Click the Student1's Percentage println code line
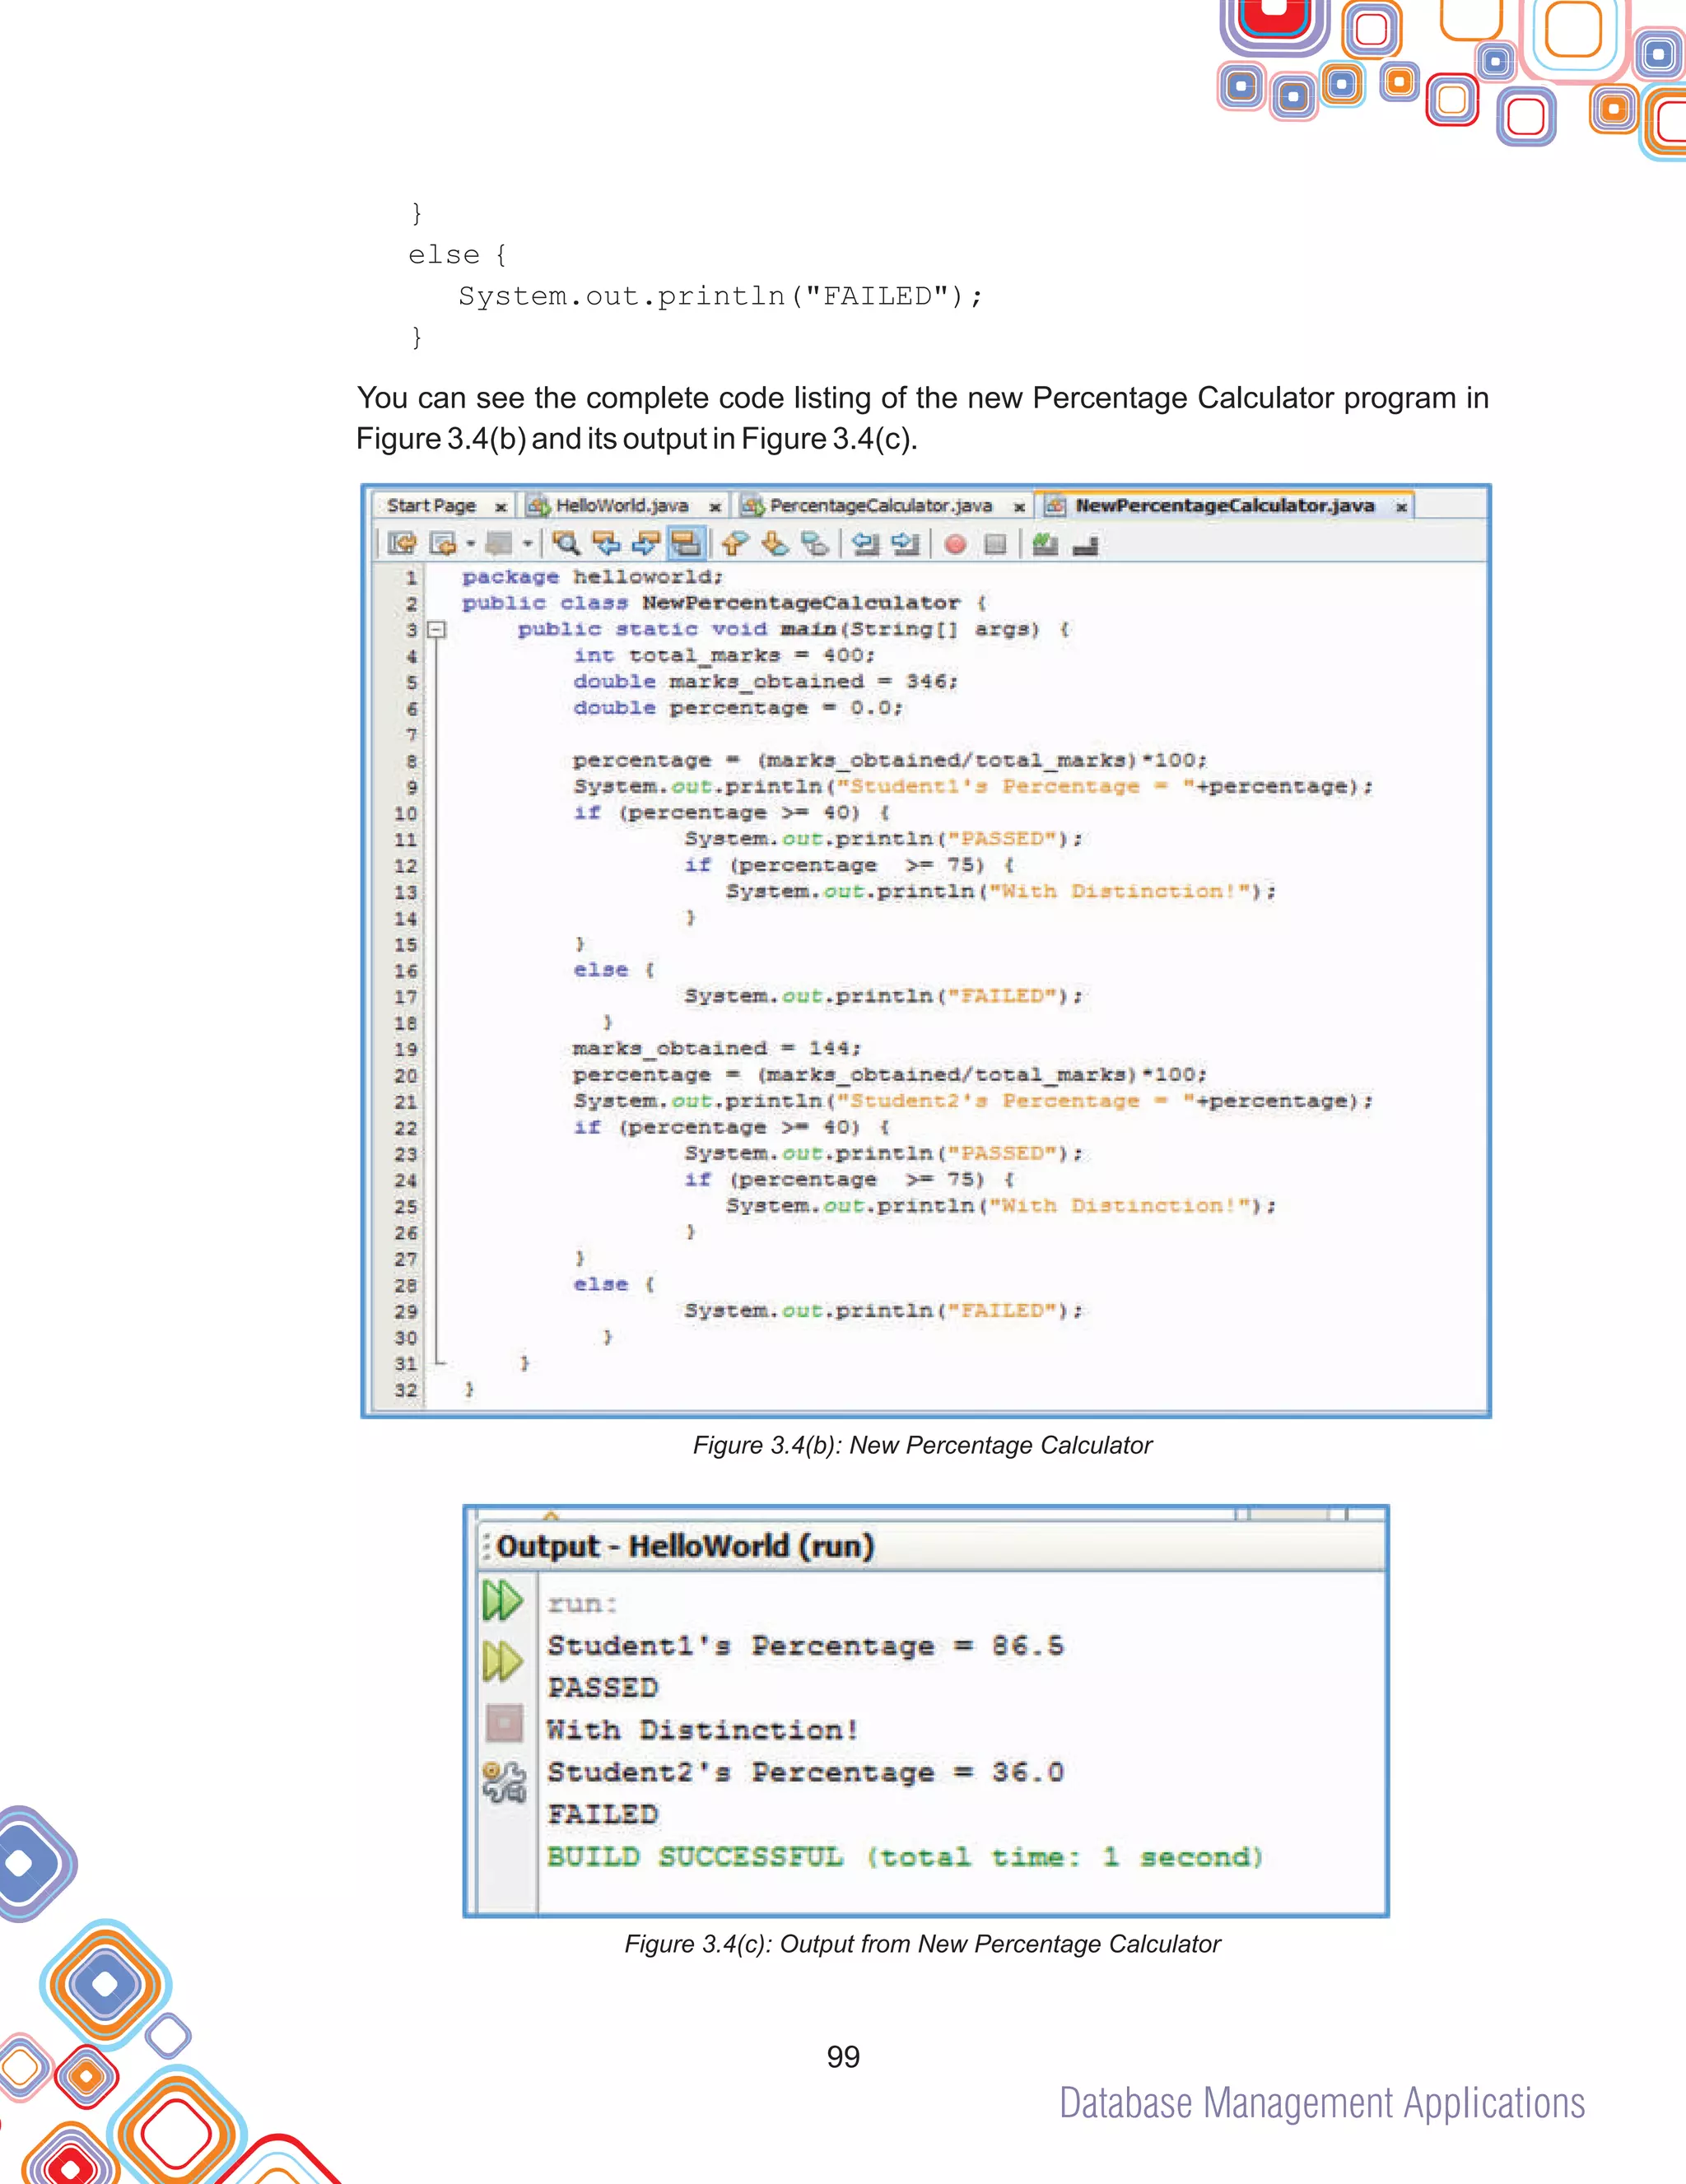Image resolution: width=1686 pixels, height=2184 pixels. coord(973,786)
